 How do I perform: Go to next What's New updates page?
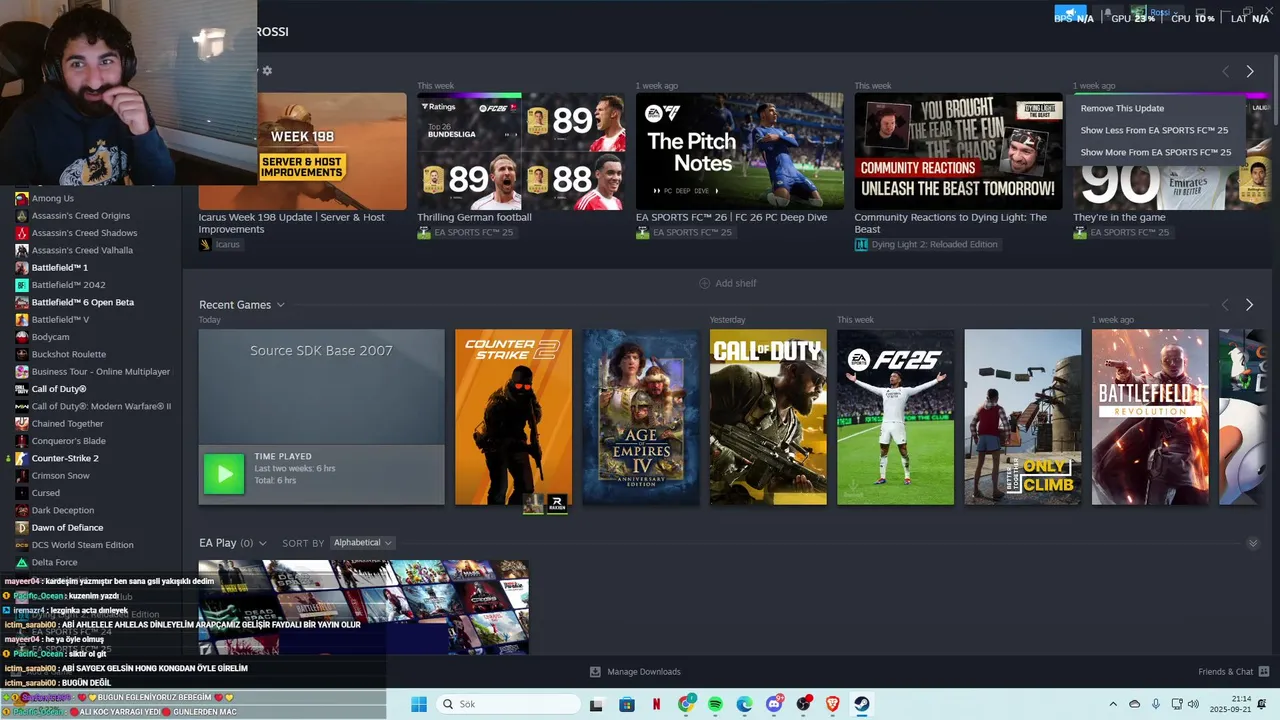pyautogui.click(x=1249, y=71)
